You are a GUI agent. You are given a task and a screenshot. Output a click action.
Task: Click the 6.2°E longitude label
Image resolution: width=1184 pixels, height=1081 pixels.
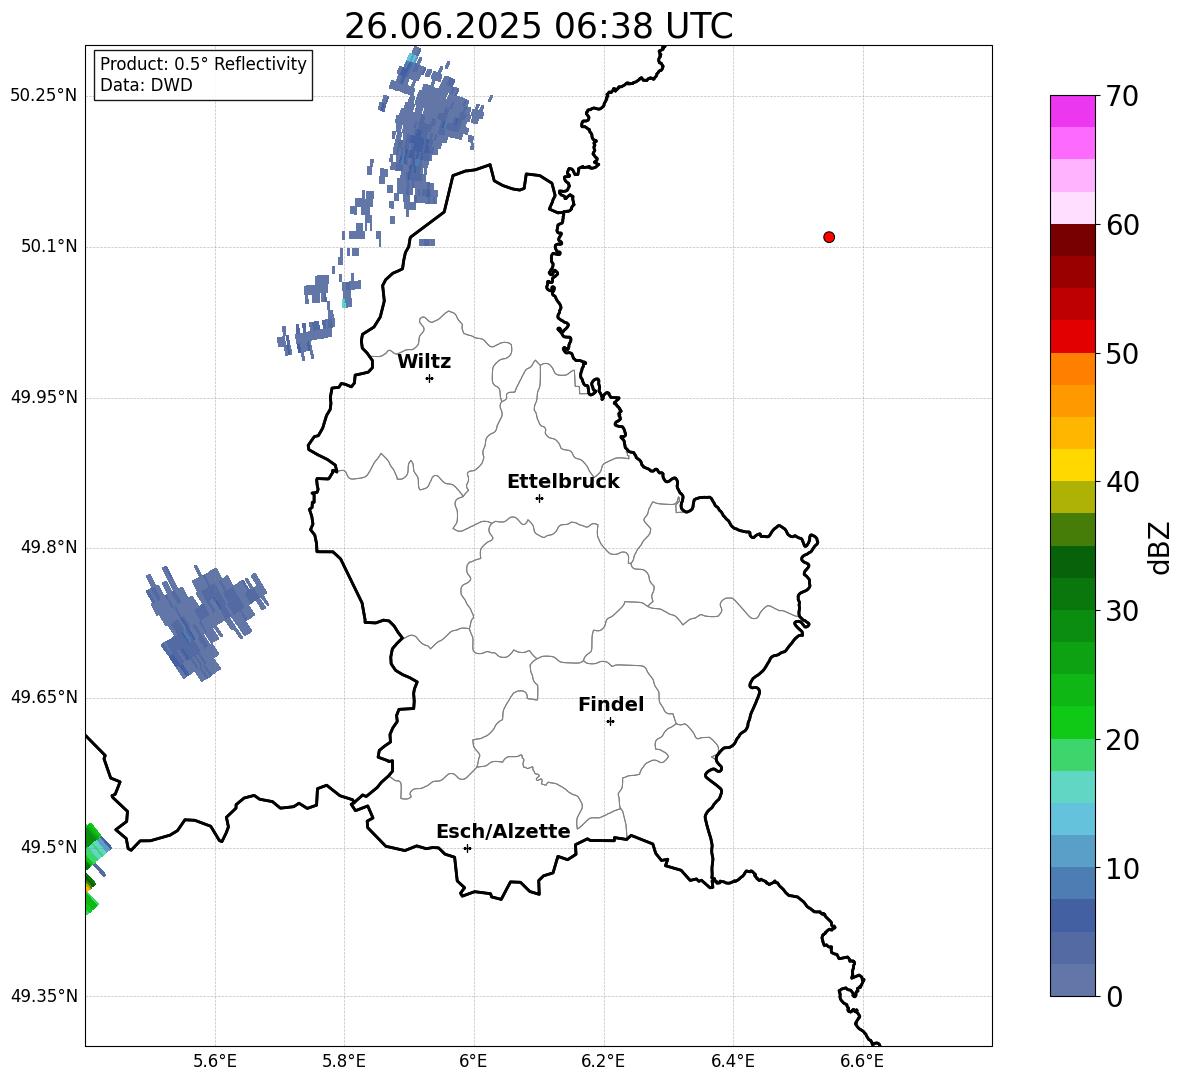tap(603, 1061)
